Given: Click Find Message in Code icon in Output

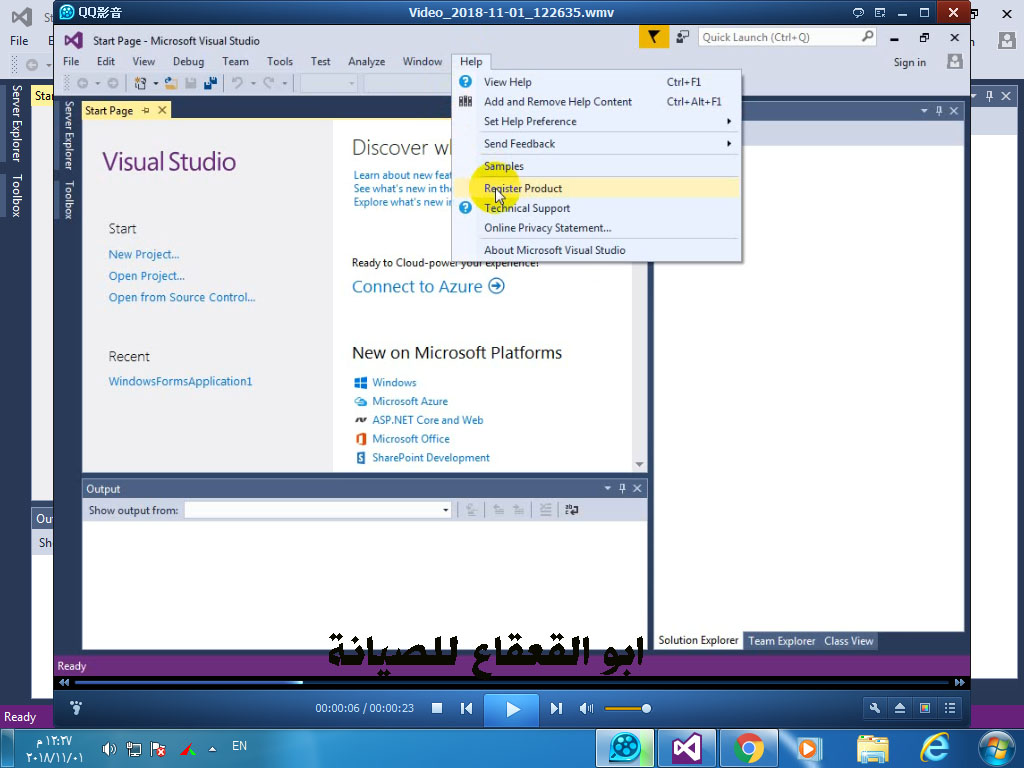Looking at the screenshot, I should click(x=472, y=510).
